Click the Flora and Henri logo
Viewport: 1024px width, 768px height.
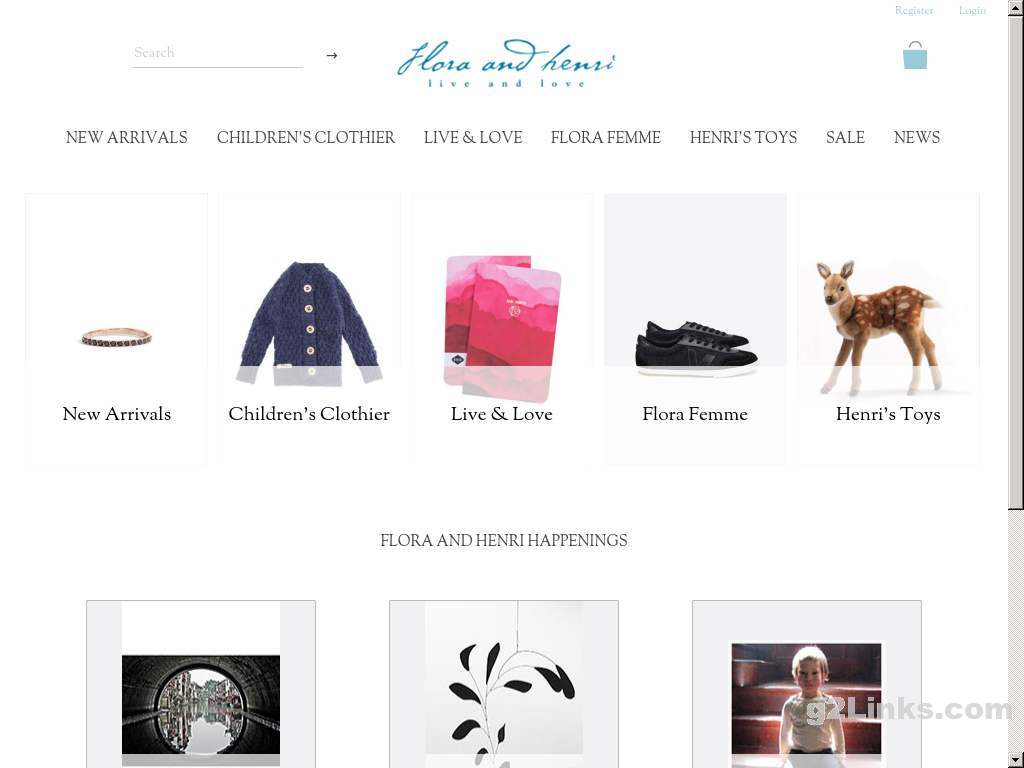click(x=506, y=63)
